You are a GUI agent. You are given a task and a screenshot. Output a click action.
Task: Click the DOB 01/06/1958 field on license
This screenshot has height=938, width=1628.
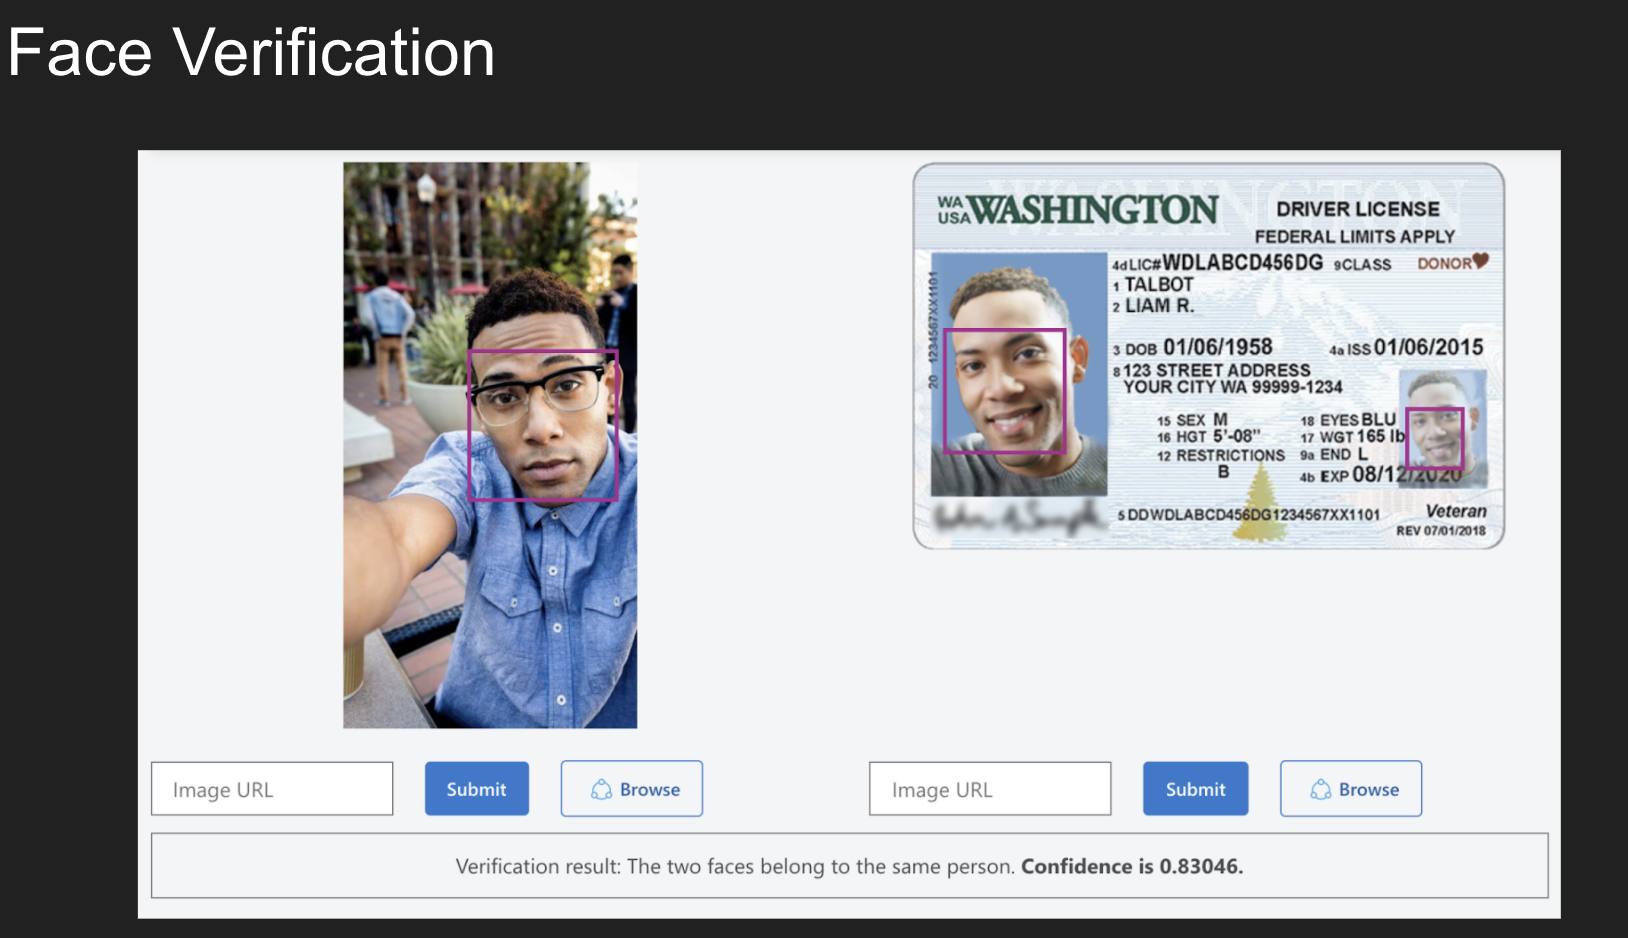click(x=1193, y=347)
